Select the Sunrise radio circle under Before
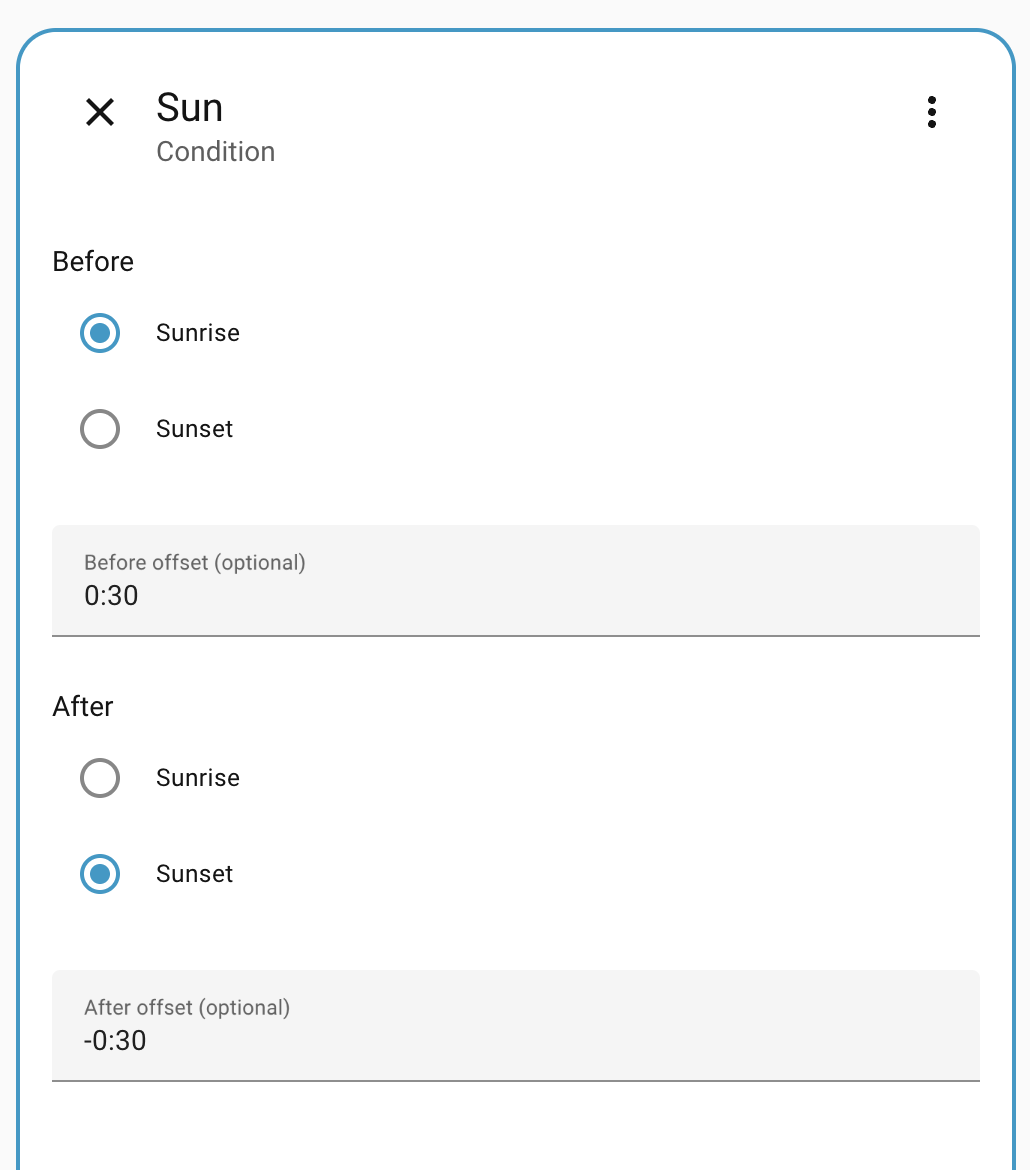 [x=100, y=333]
